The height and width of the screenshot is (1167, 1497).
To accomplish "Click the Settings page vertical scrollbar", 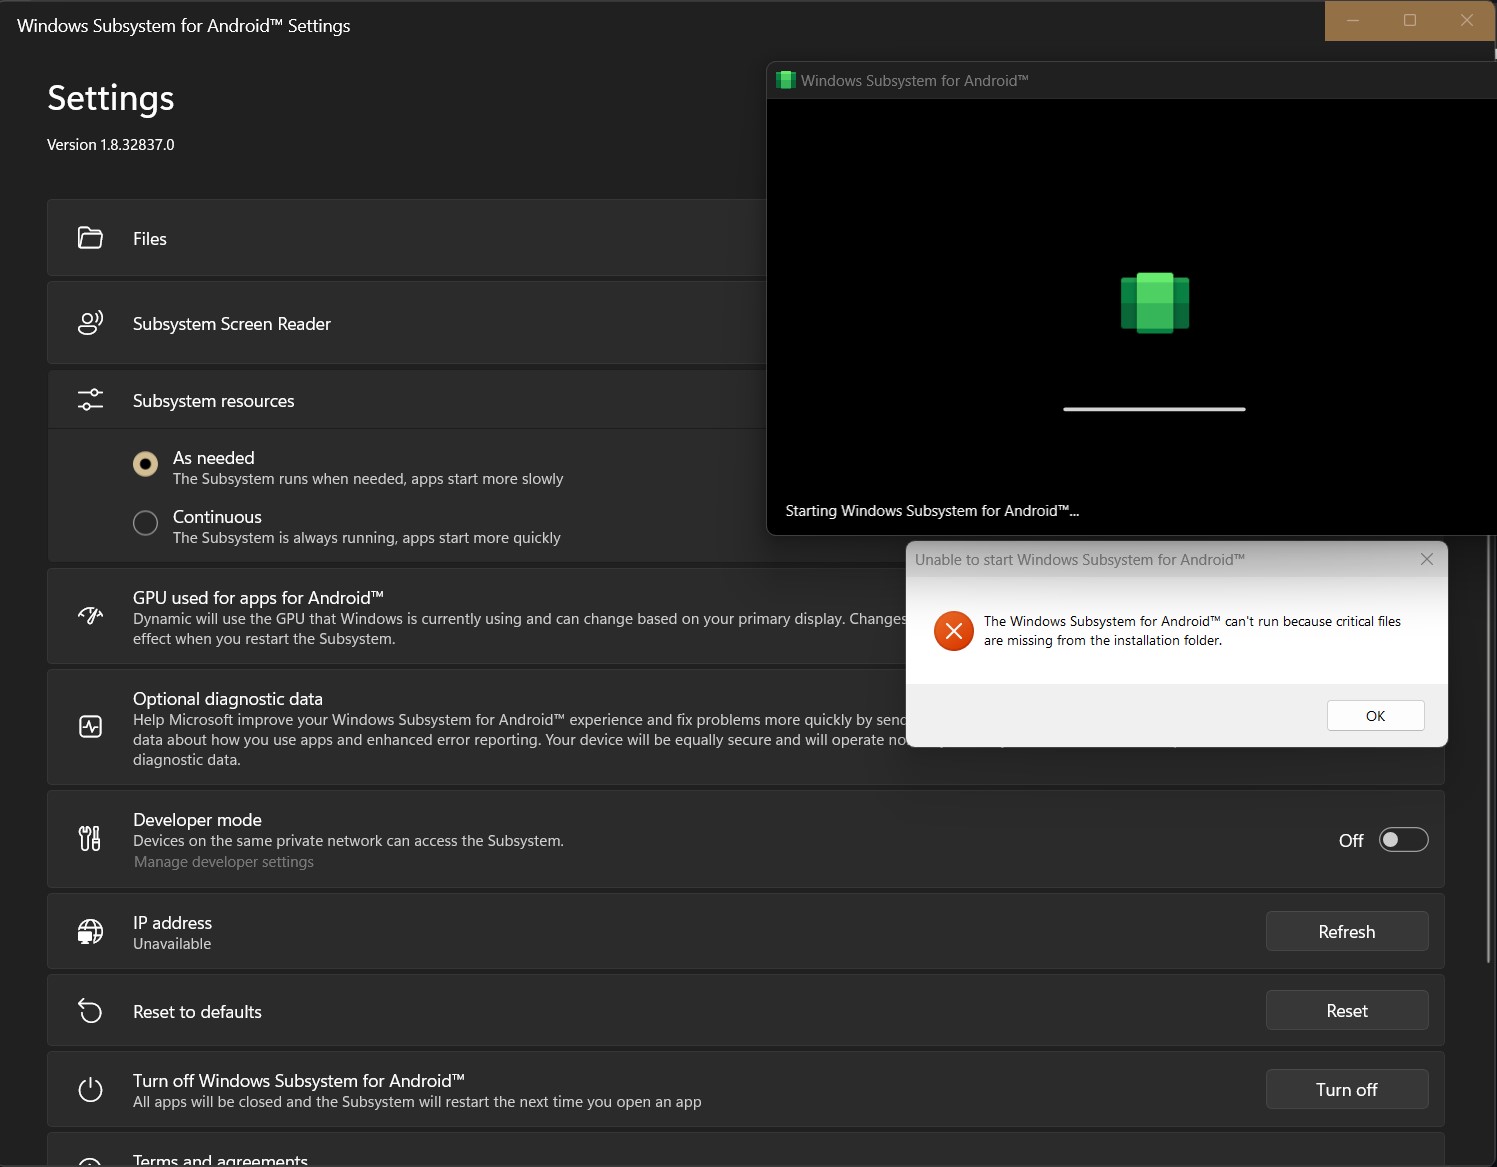I will [1489, 750].
